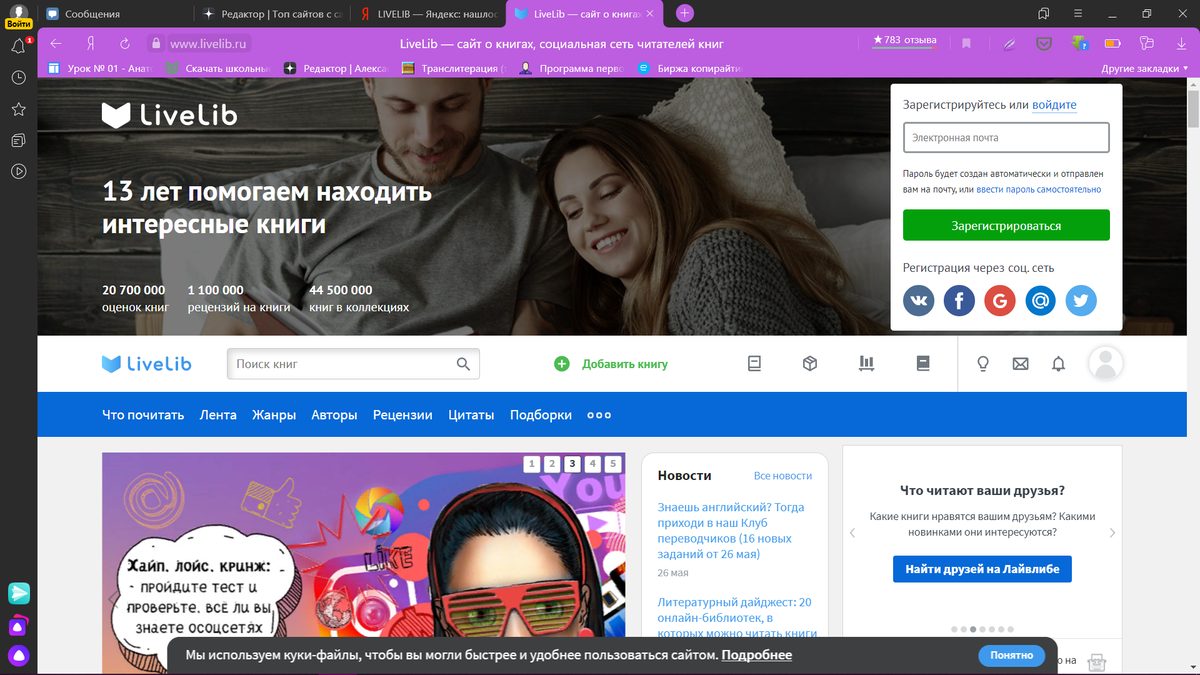Open the green download-helper extension icon
The width and height of the screenshot is (1200, 675).
coord(1079,44)
